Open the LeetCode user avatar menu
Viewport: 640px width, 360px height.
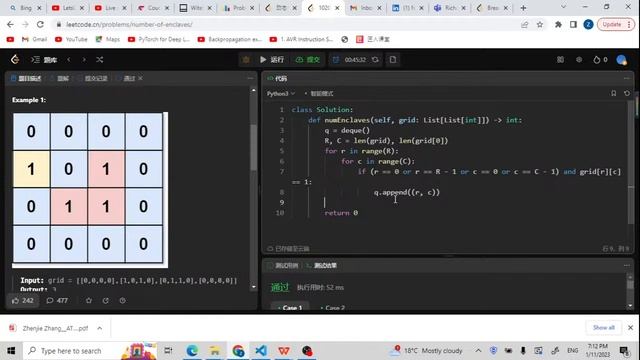click(x=622, y=60)
